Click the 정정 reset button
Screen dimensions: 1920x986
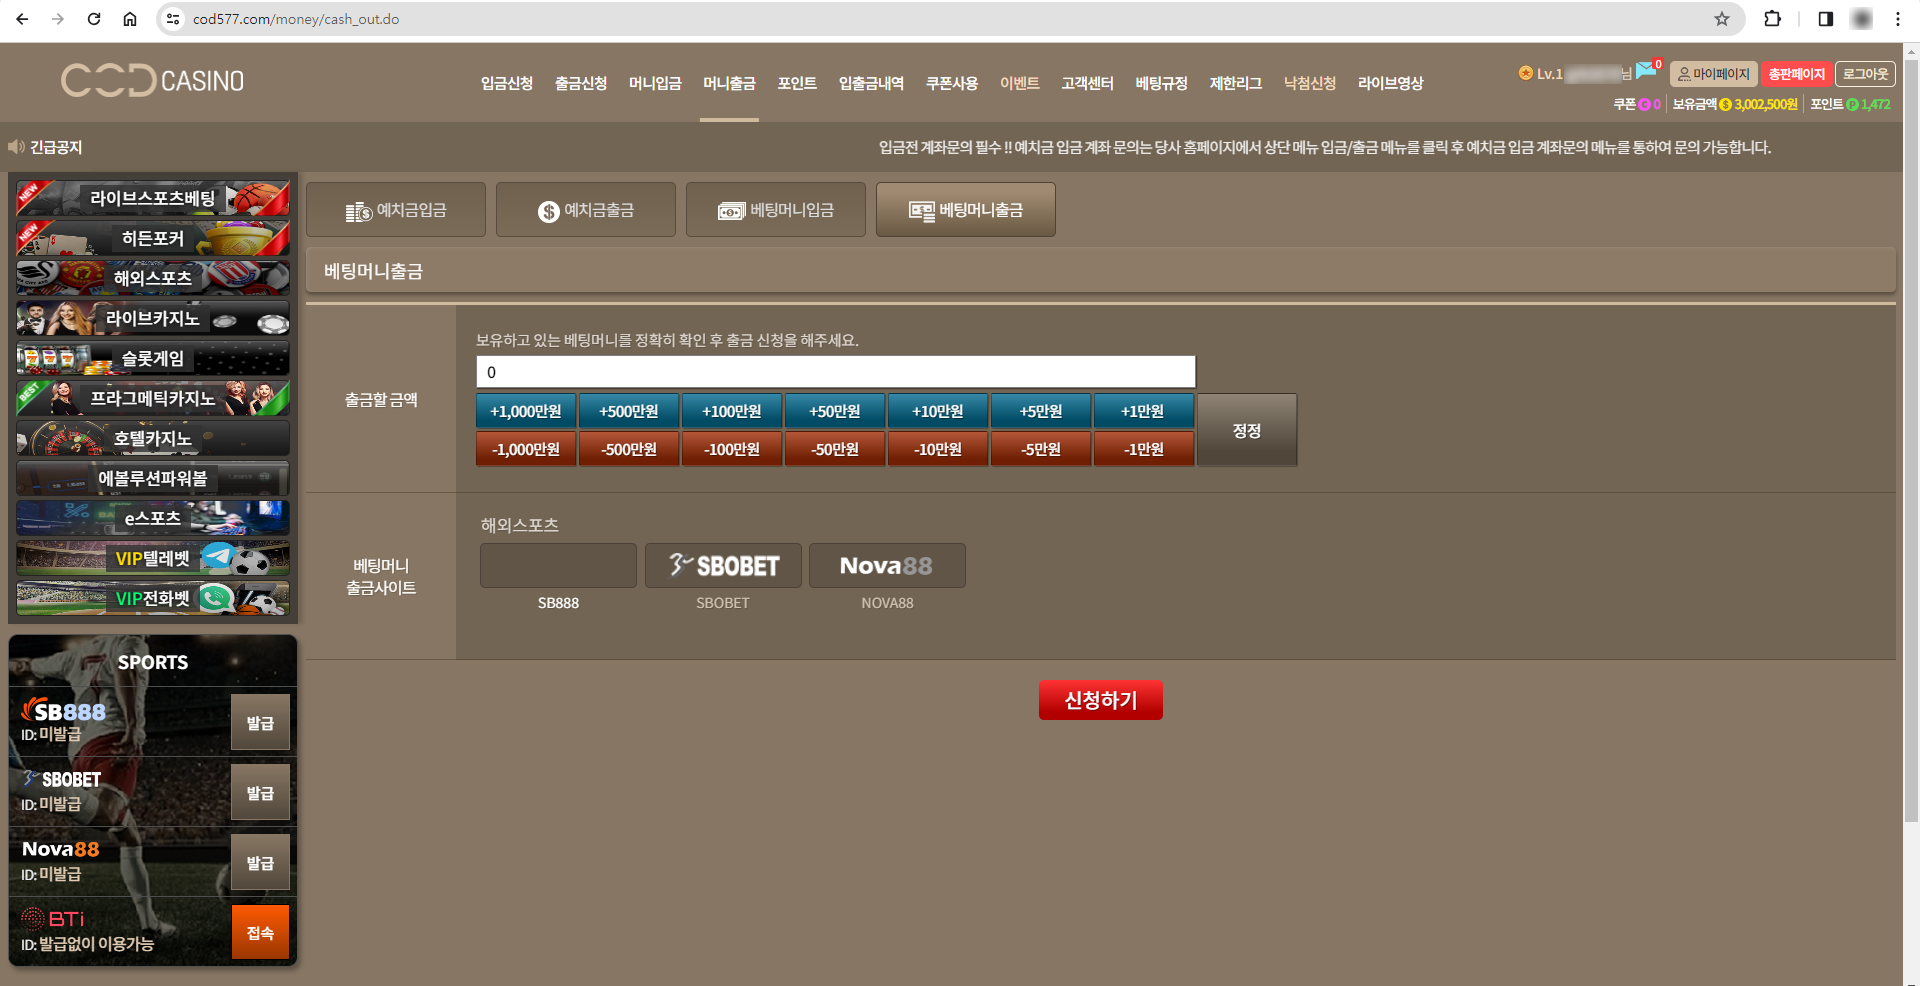pos(1247,430)
